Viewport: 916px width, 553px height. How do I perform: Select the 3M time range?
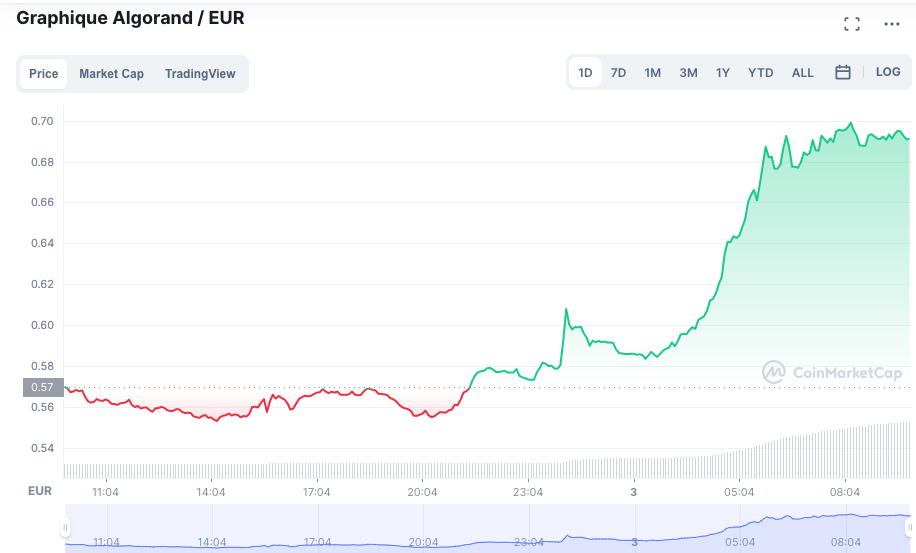click(x=688, y=73)
